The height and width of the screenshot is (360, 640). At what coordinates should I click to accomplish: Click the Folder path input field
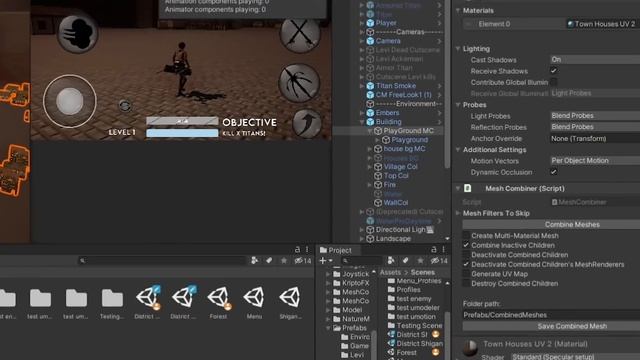pyautogui.click(x=551, y=315)
